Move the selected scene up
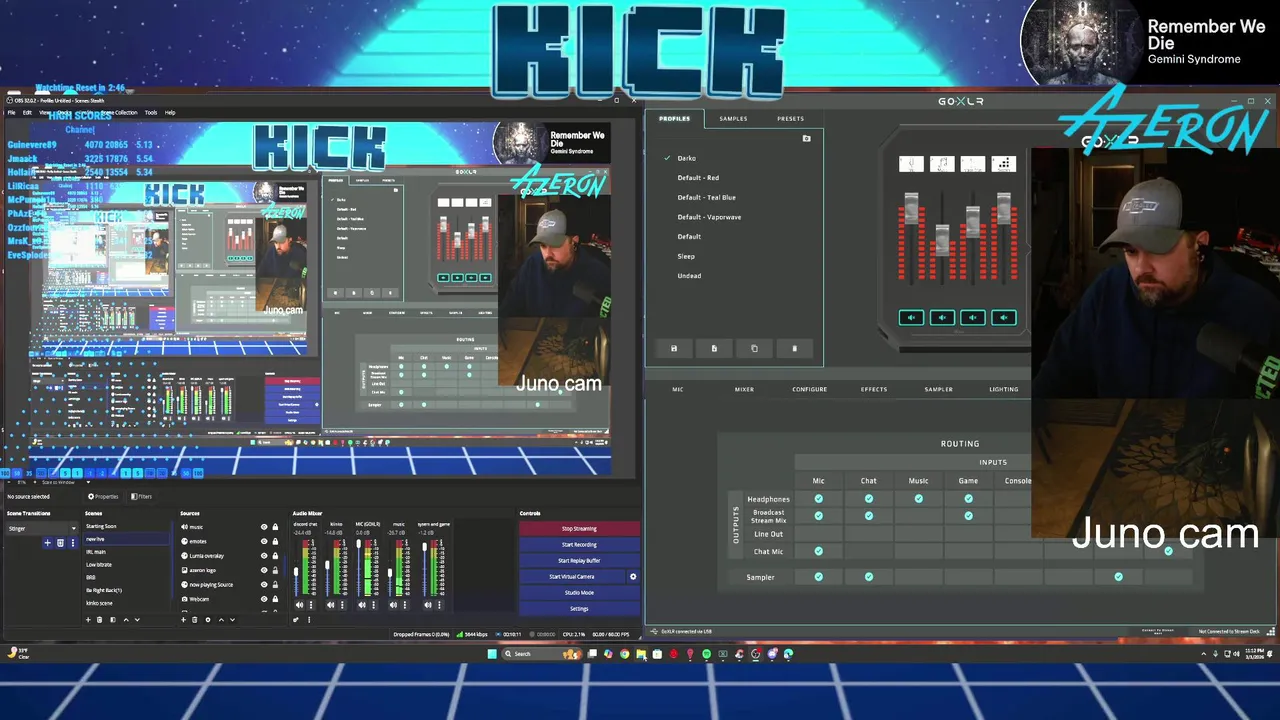The image size is (1280, 720). click(126, 620)
